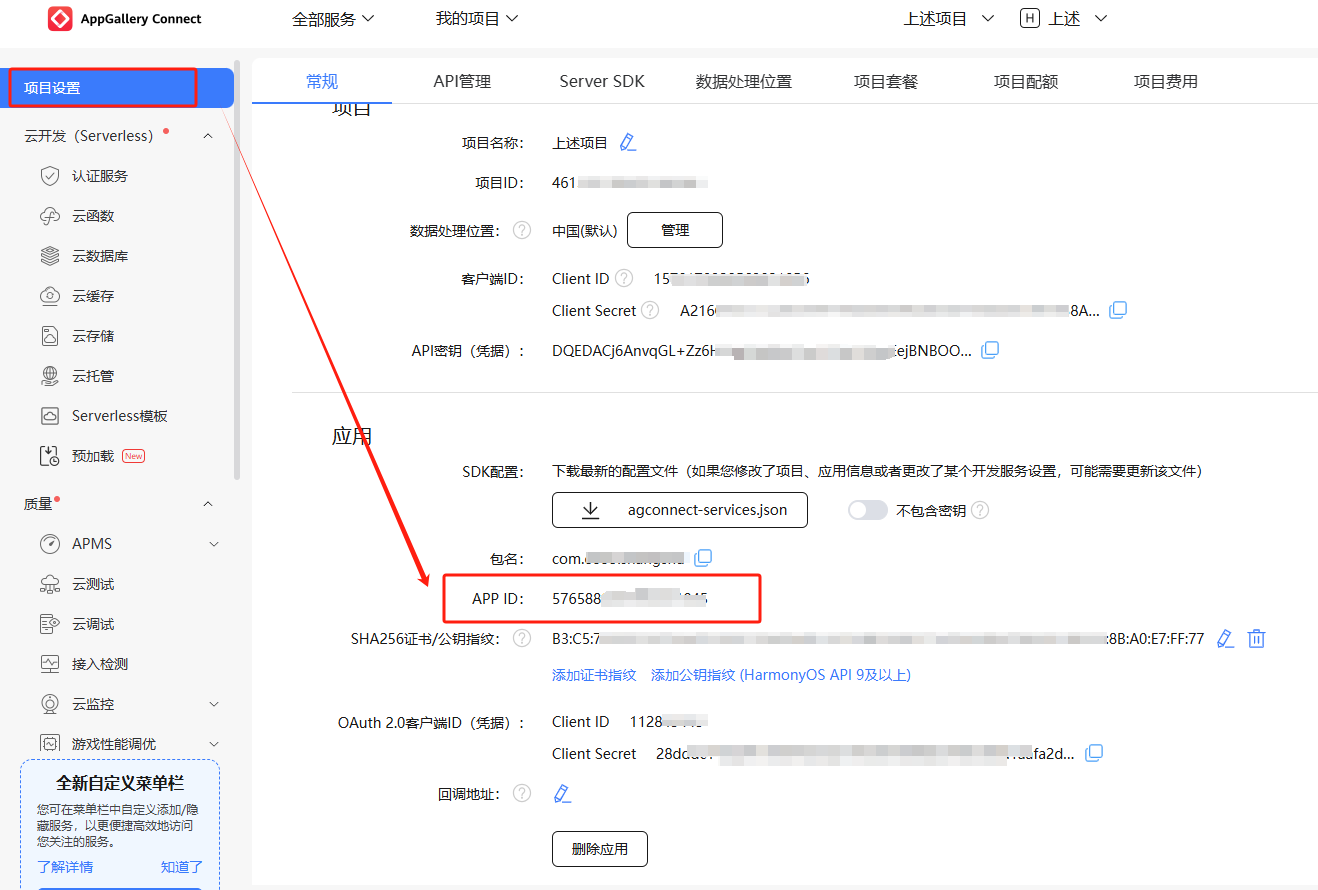Image resolution: width=1318 pixels, height=890 pixels.
Task: Open 云数据库 stack icon
Action: [50, 256]
